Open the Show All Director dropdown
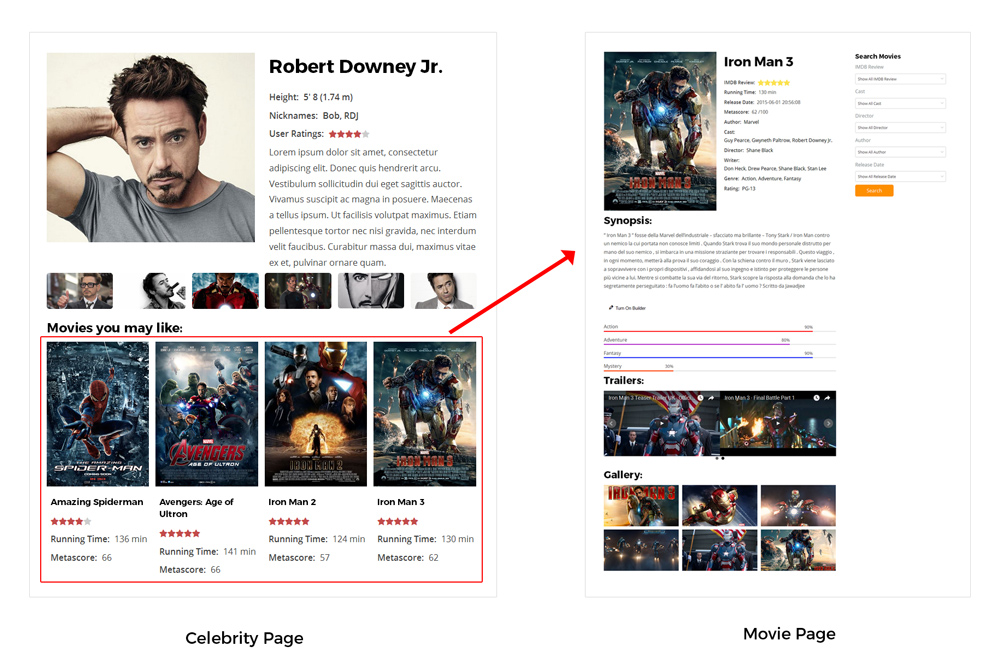Screen dimensions: 1000x667 point(900,128)
